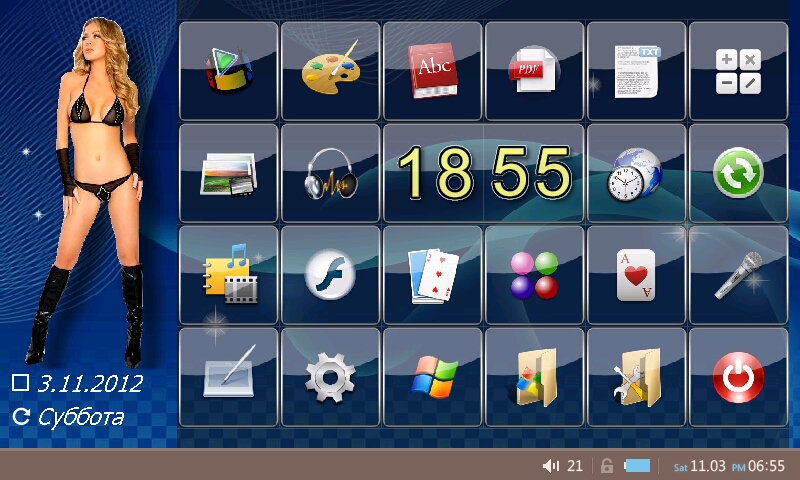Open the video player tile
Screen dimensions: 800x480
(x=229, y=71)
